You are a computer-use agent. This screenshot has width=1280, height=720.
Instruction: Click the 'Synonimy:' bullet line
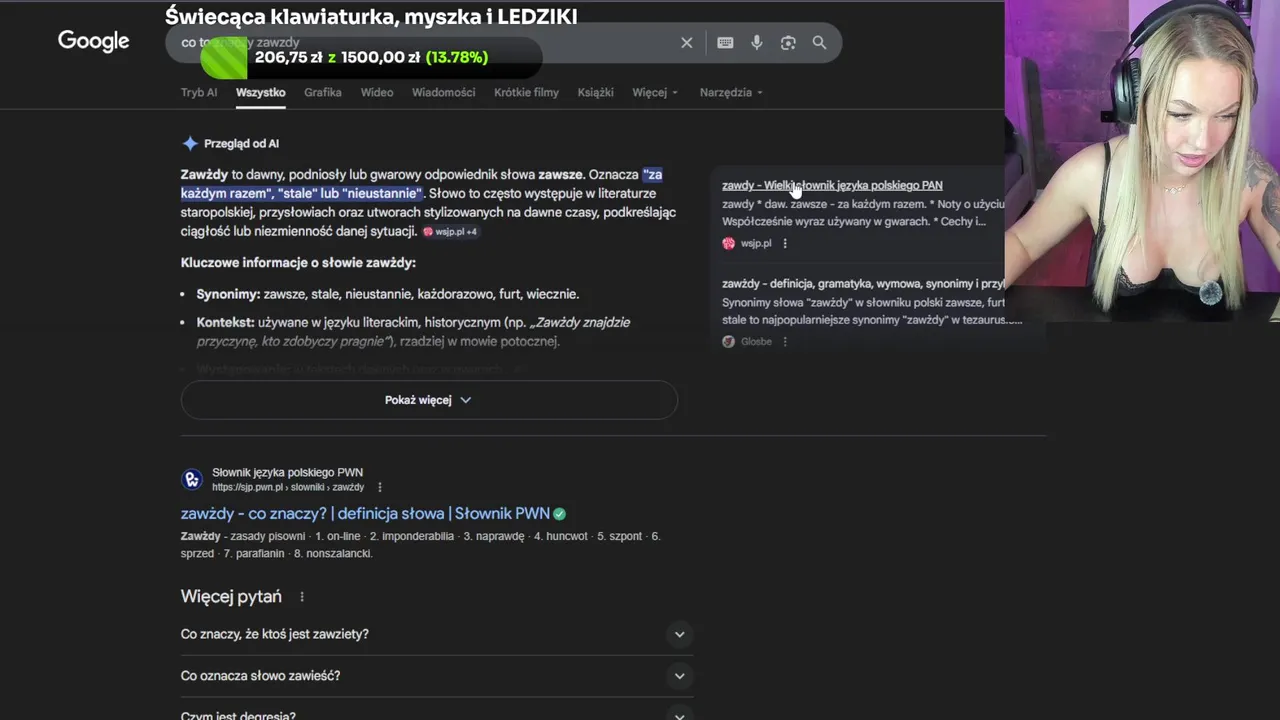[x=388, y=294]
